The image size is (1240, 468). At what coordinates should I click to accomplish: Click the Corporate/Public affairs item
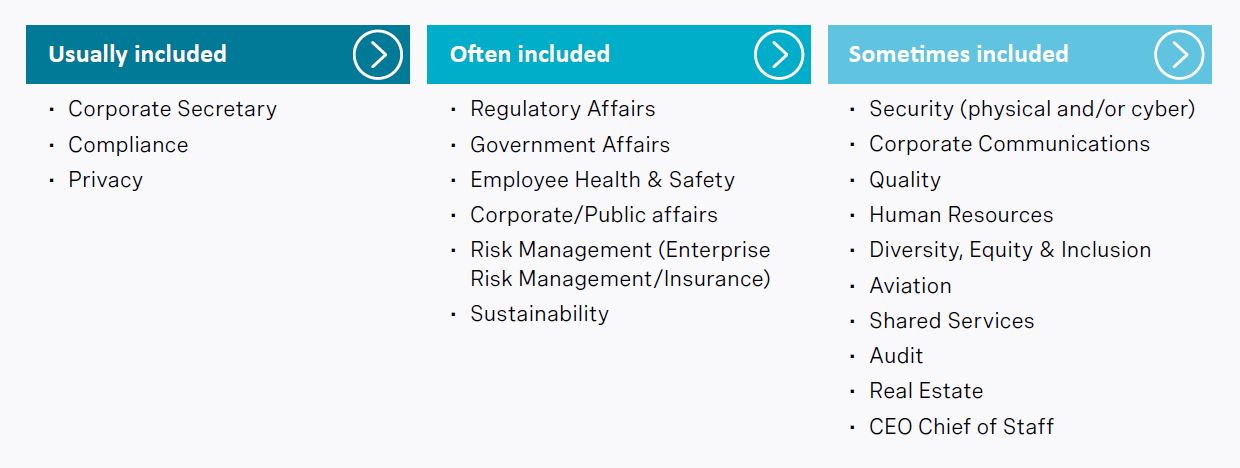pos(594,215)
